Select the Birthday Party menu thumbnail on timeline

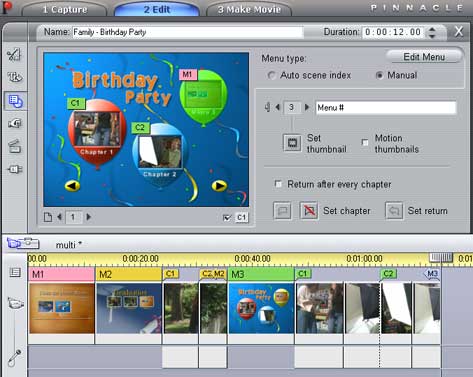click(x=261, y=308)
